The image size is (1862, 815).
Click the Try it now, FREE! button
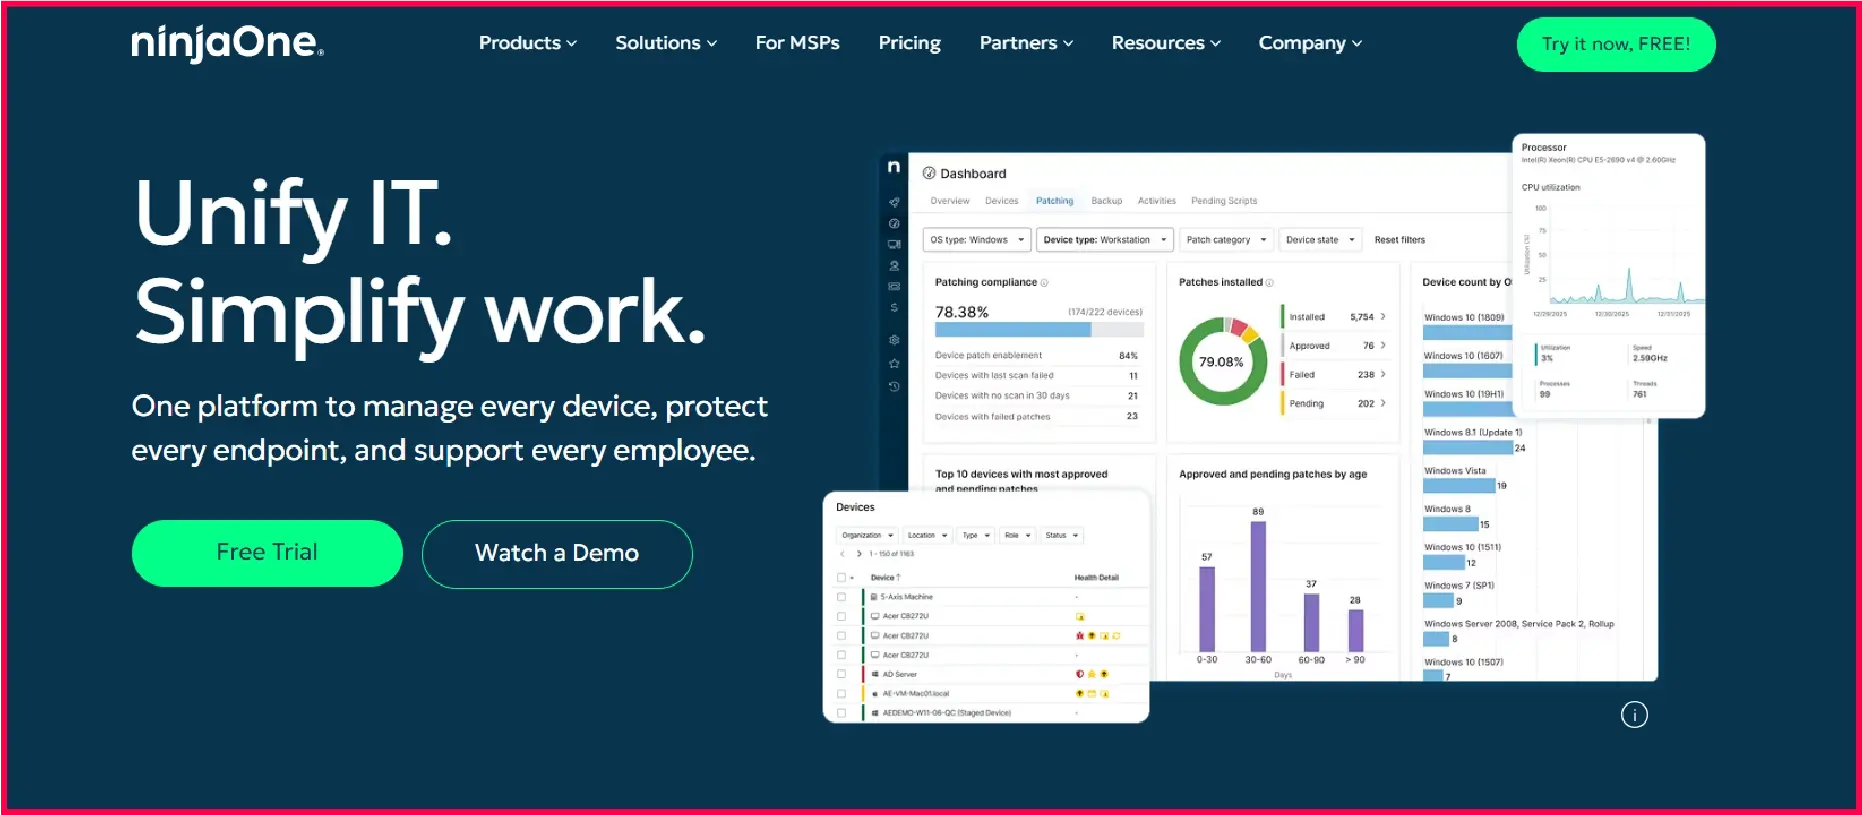(1616, 44)
